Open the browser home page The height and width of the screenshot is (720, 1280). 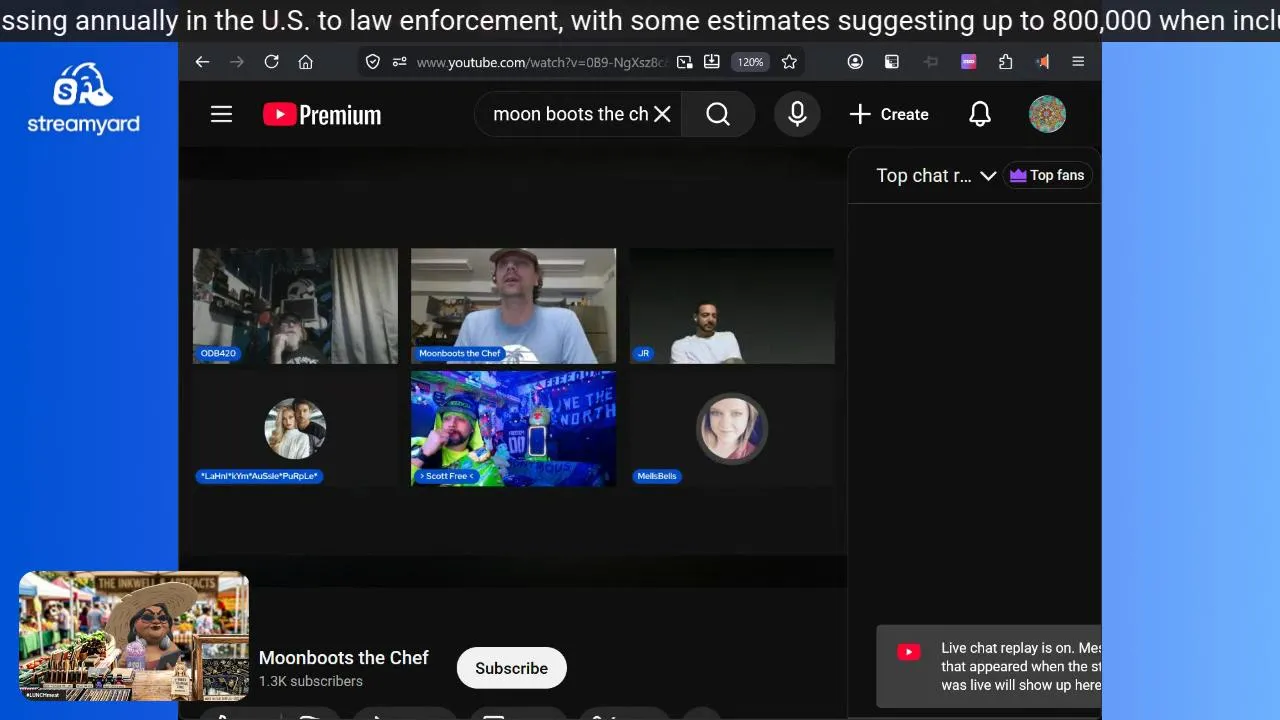[x=306, y=62]
